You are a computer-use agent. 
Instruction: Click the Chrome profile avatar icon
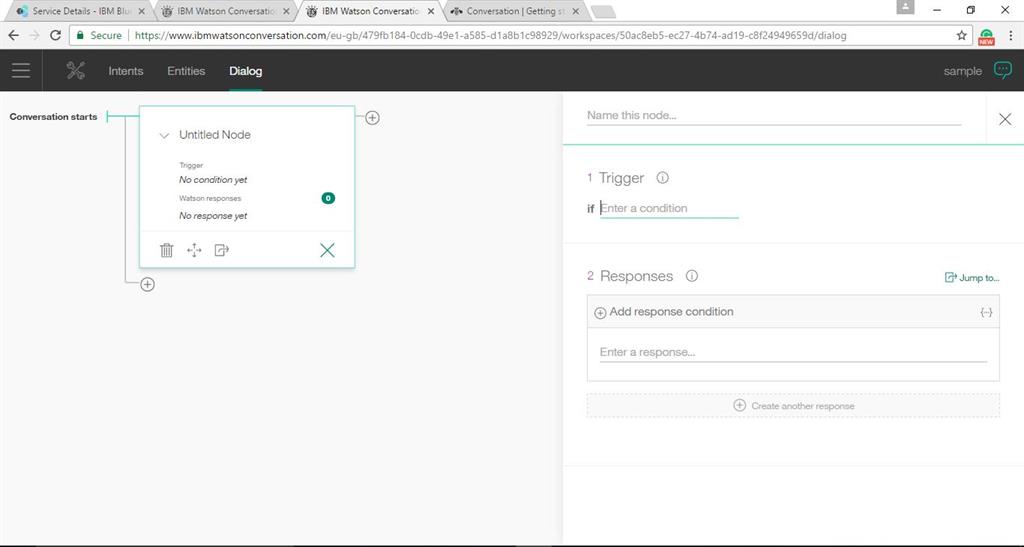coord(905,7)
